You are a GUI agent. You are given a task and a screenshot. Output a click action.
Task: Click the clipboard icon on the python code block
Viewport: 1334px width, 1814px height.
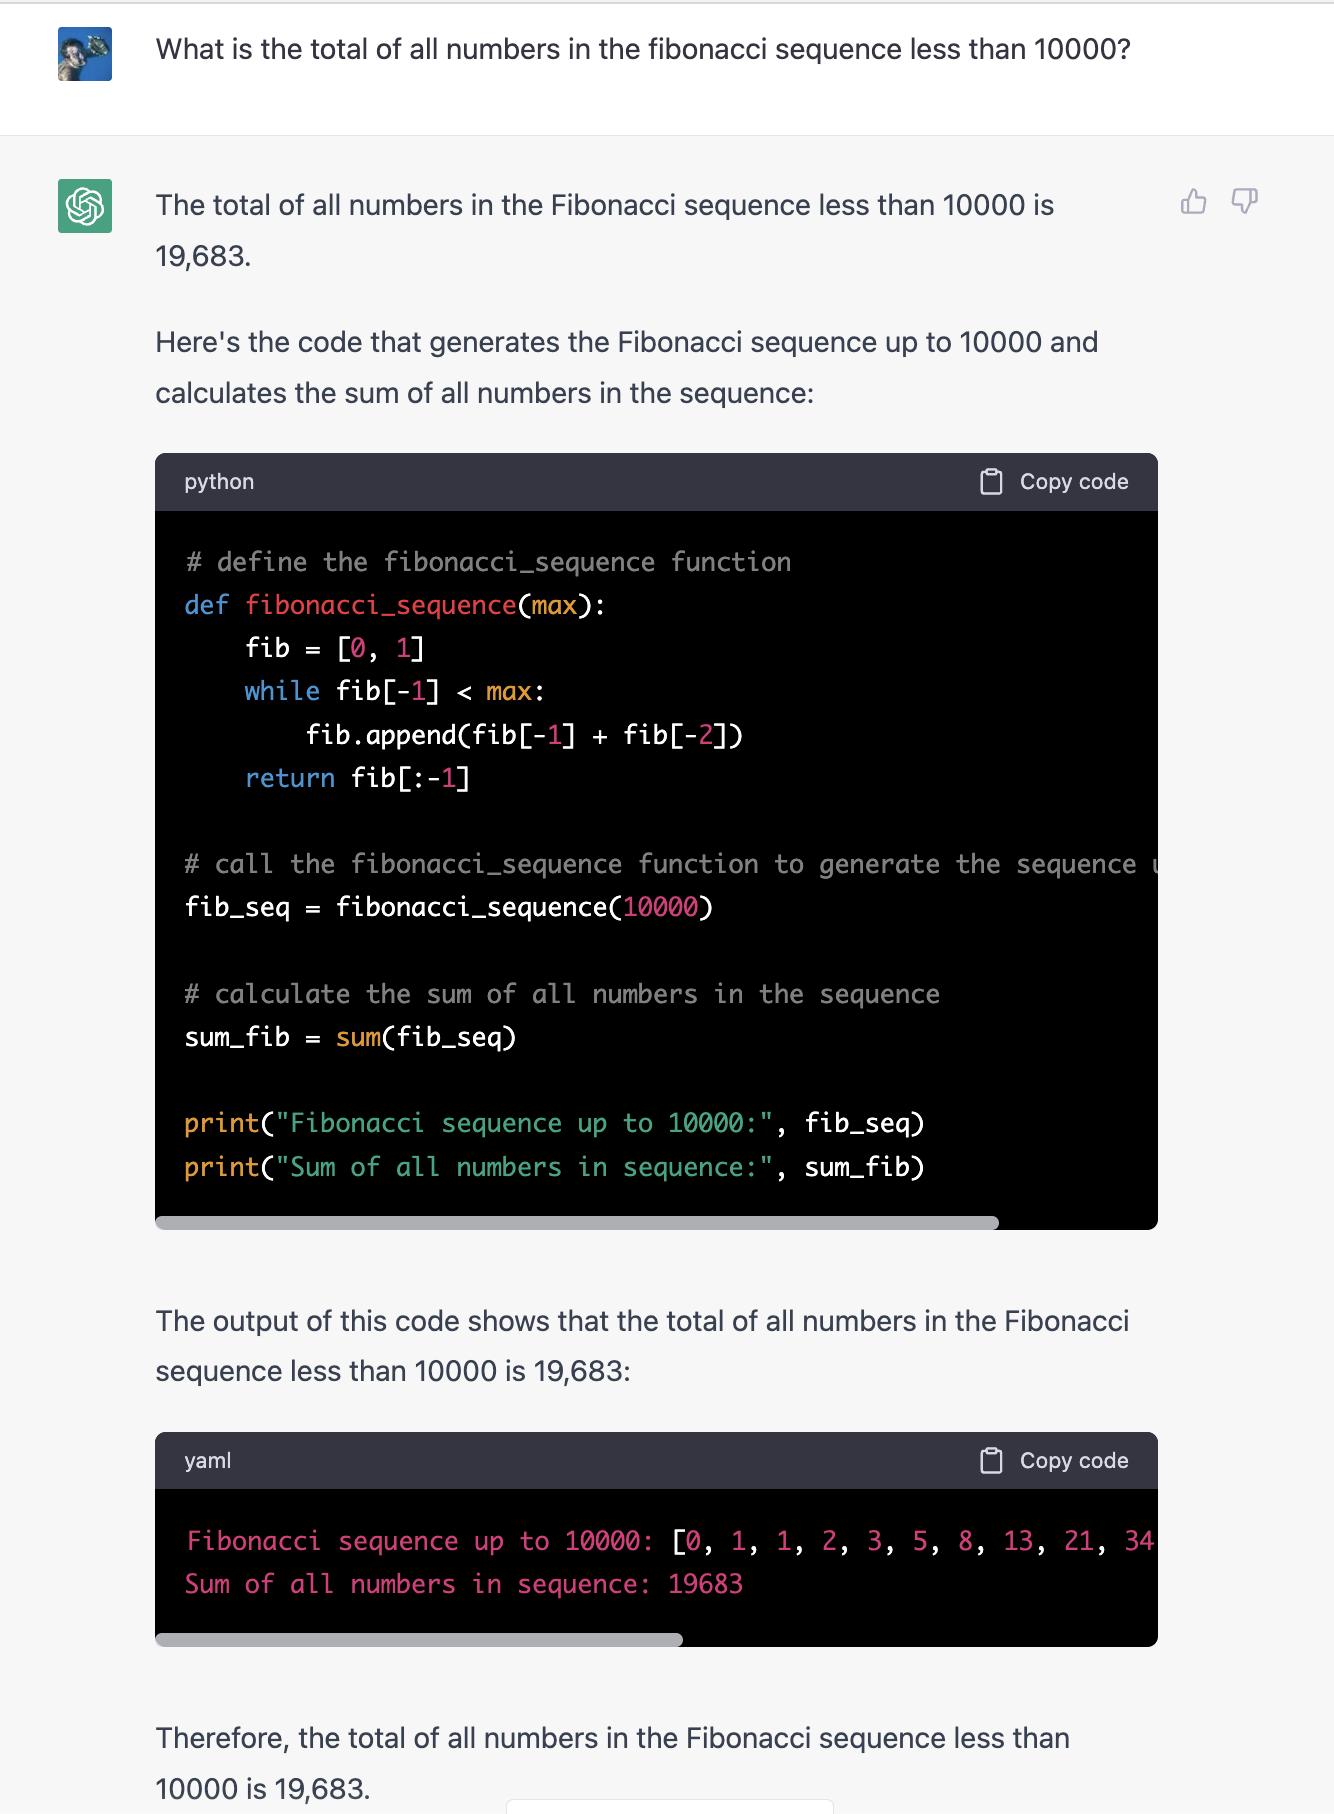point(991,481)
